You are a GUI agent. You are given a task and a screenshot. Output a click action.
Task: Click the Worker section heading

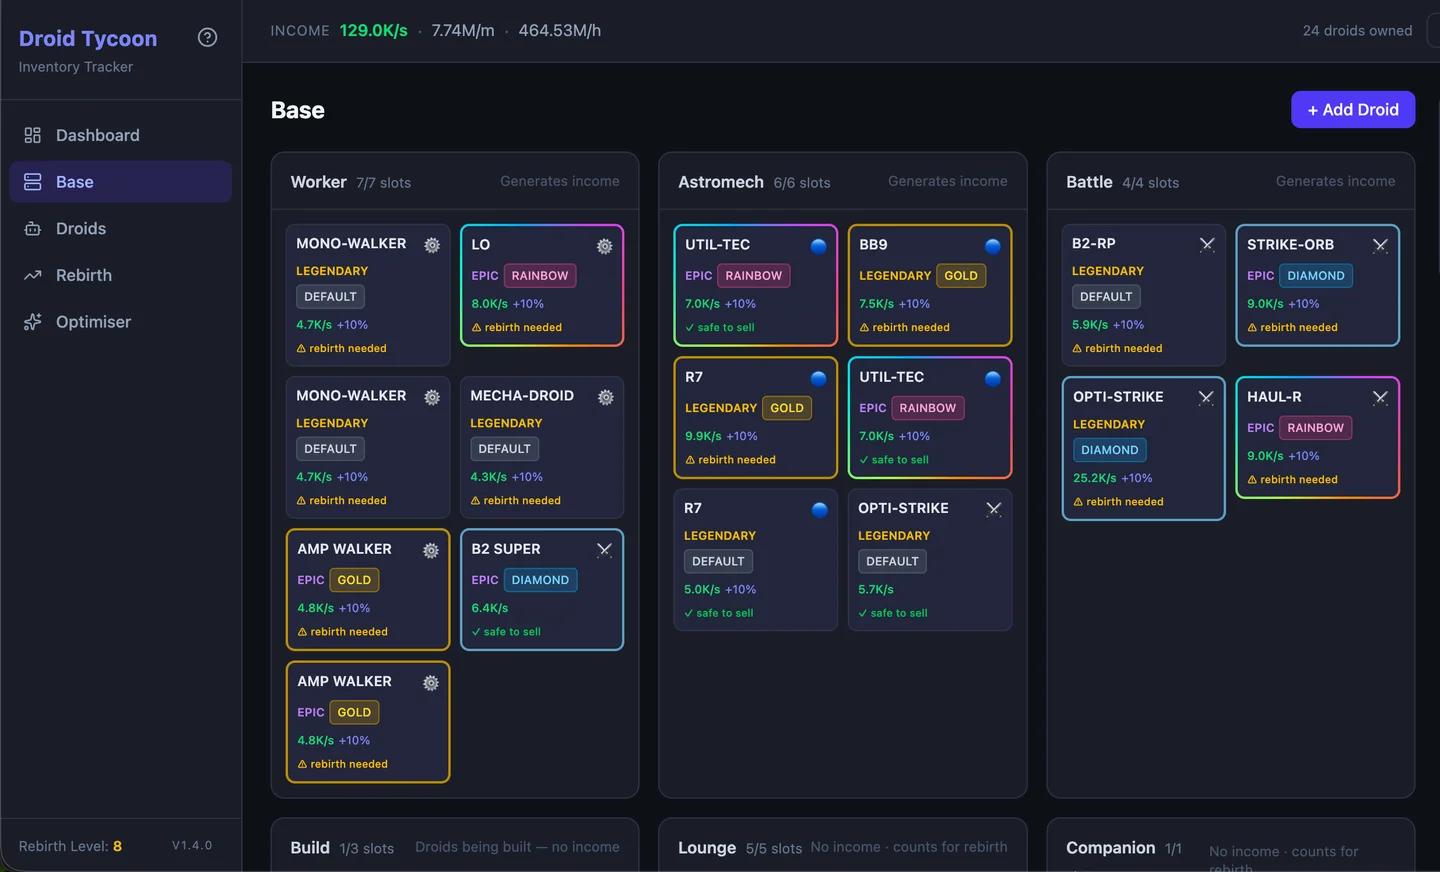[x=318, y=182]
